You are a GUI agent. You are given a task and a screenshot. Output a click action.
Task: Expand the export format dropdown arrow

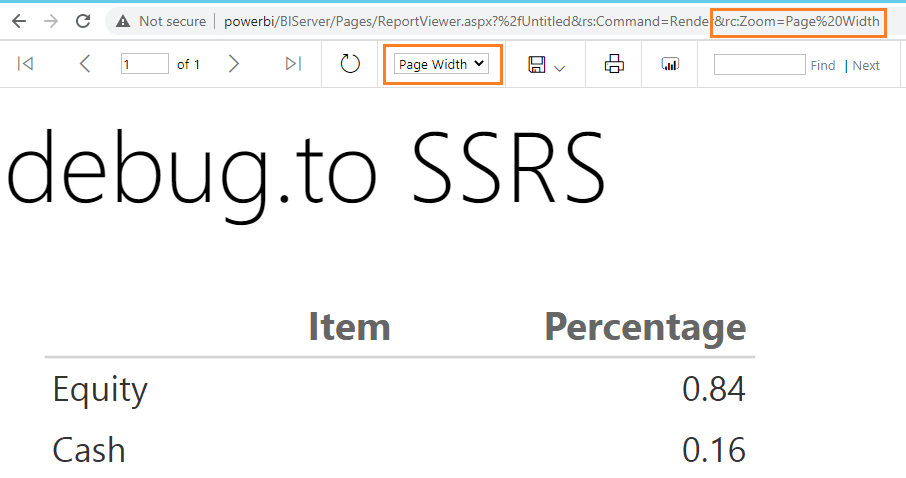pyautogui.click(x=559, y=68)
